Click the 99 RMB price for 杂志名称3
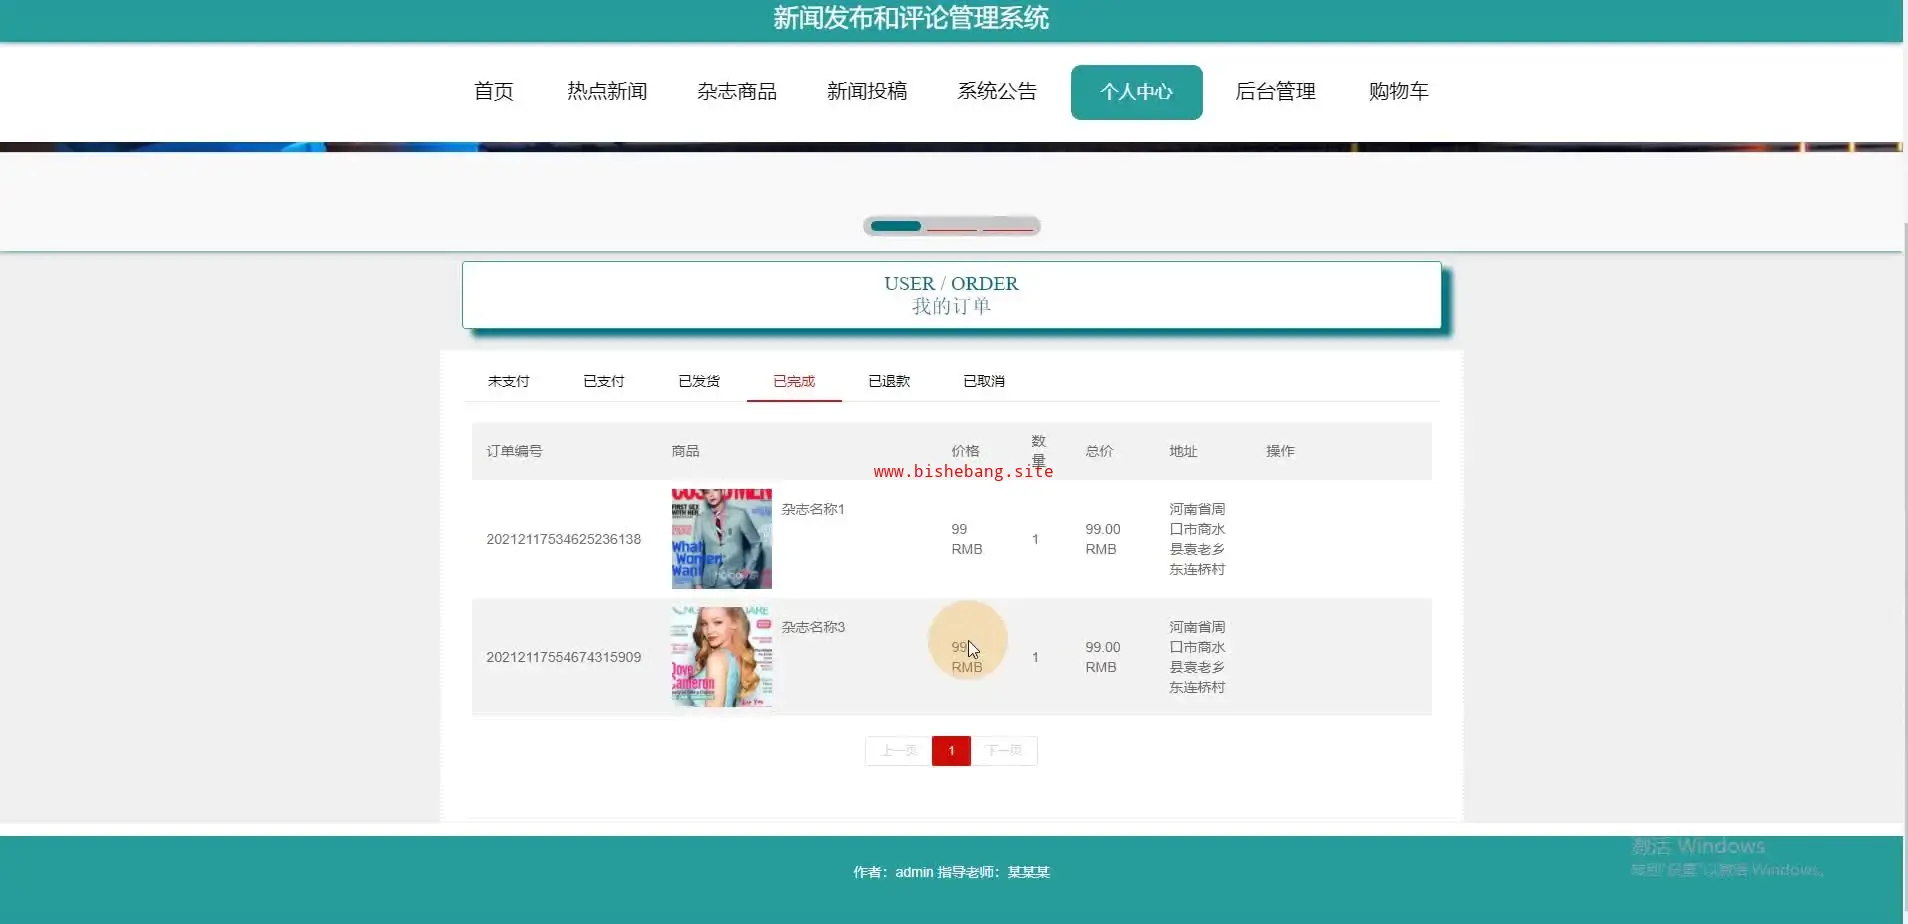The width and height of the screenshot is (1908, 924). 967,657
